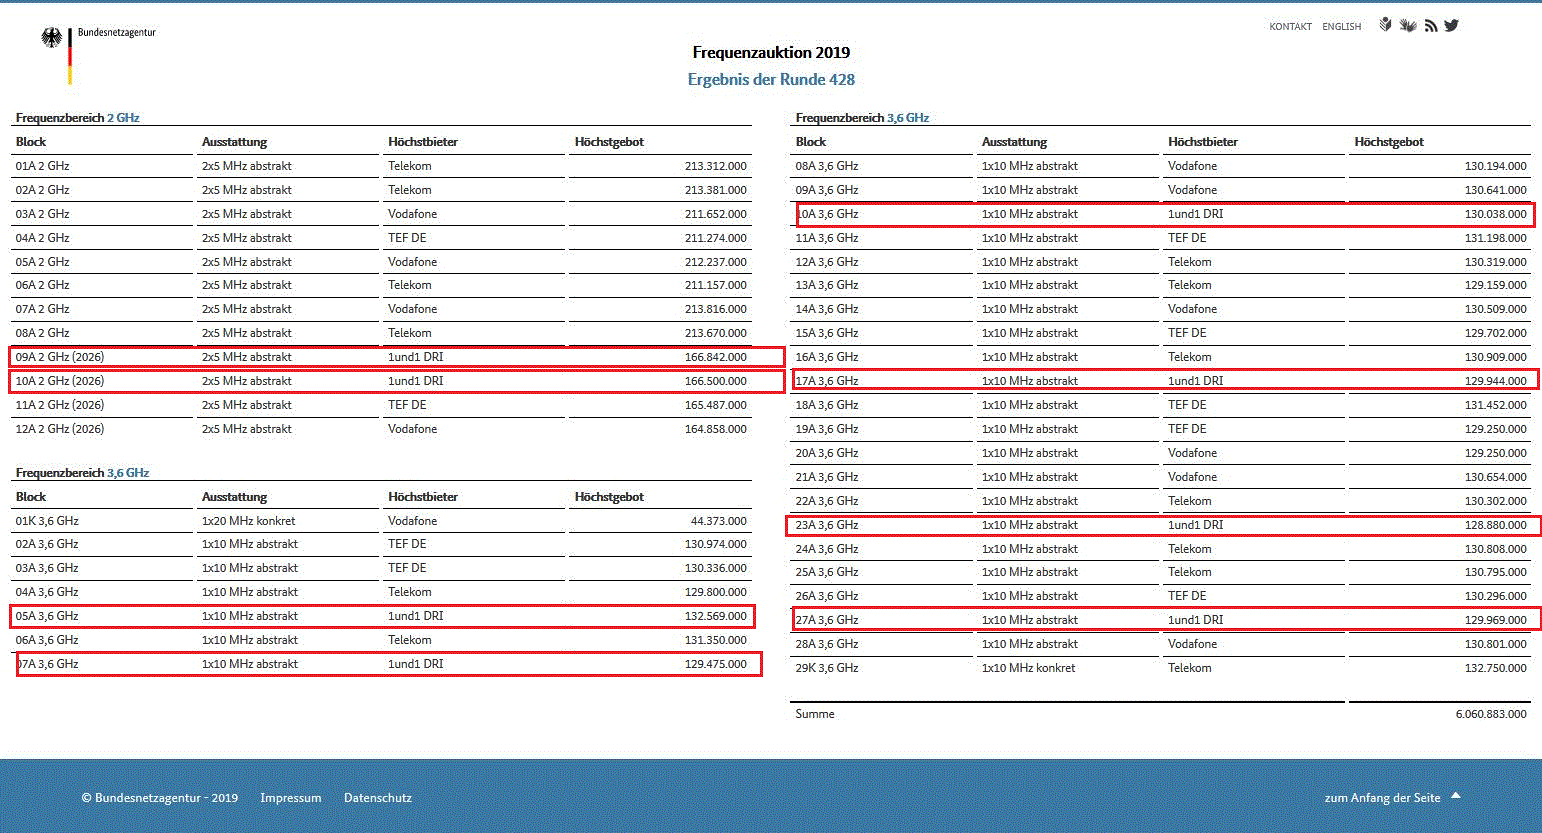The height and width of the screenshot is (833, 1542).
Task: Open the RSS feed icon
Action: coord(1431,26)
